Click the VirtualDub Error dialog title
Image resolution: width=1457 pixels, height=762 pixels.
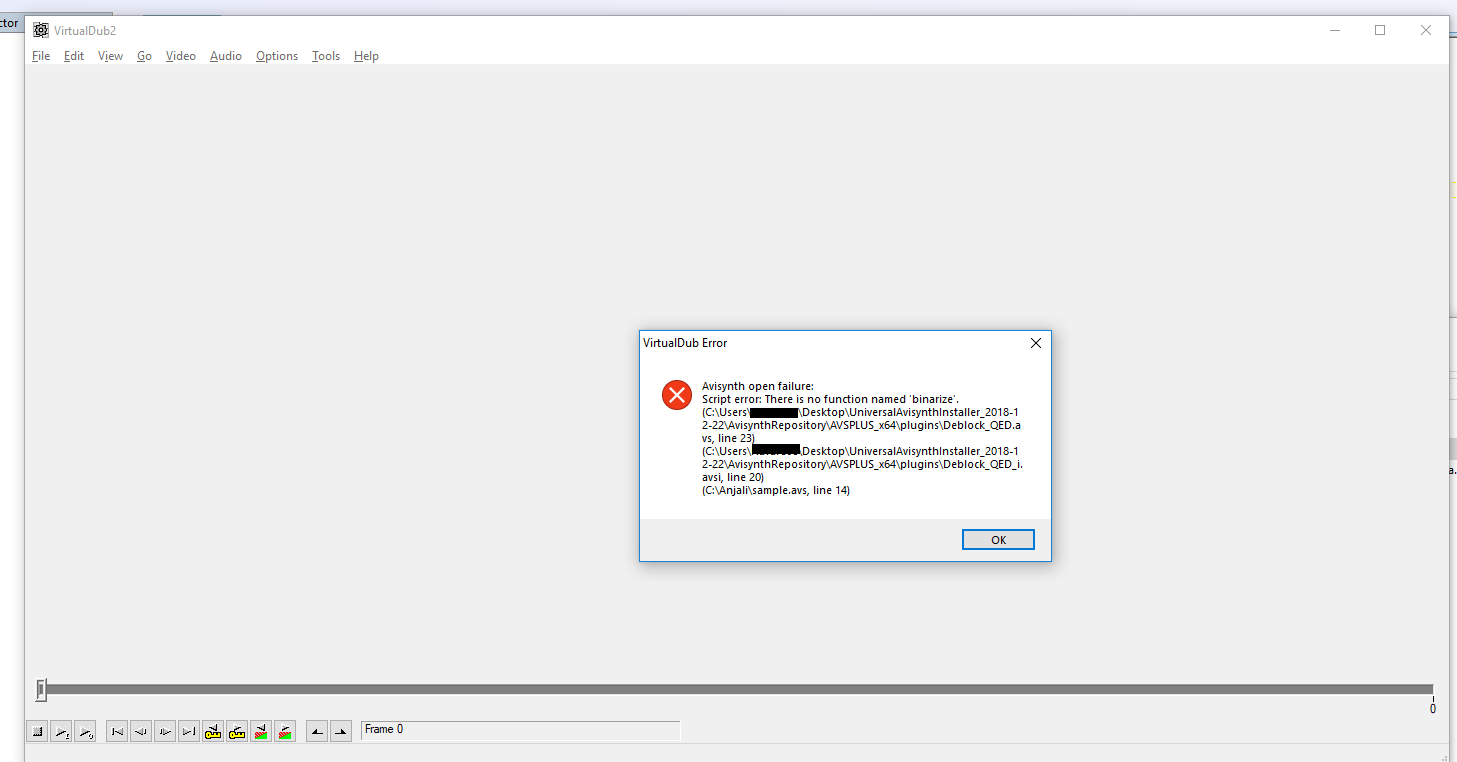(685, 343)
